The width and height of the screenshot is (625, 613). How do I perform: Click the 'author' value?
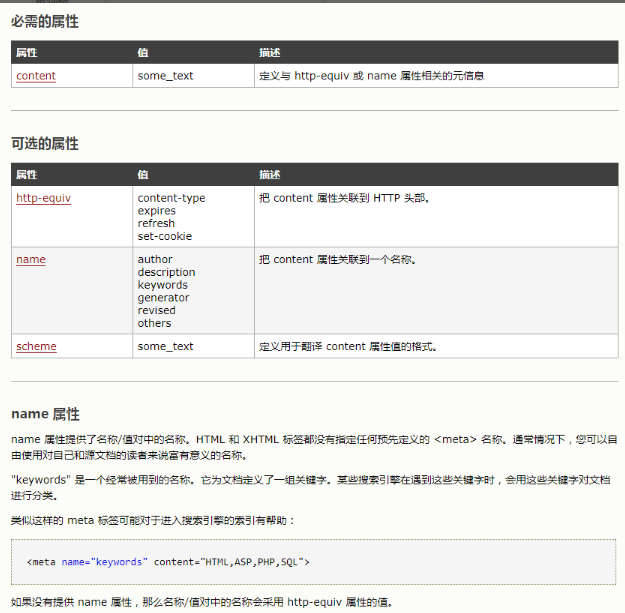click(155, 259)
